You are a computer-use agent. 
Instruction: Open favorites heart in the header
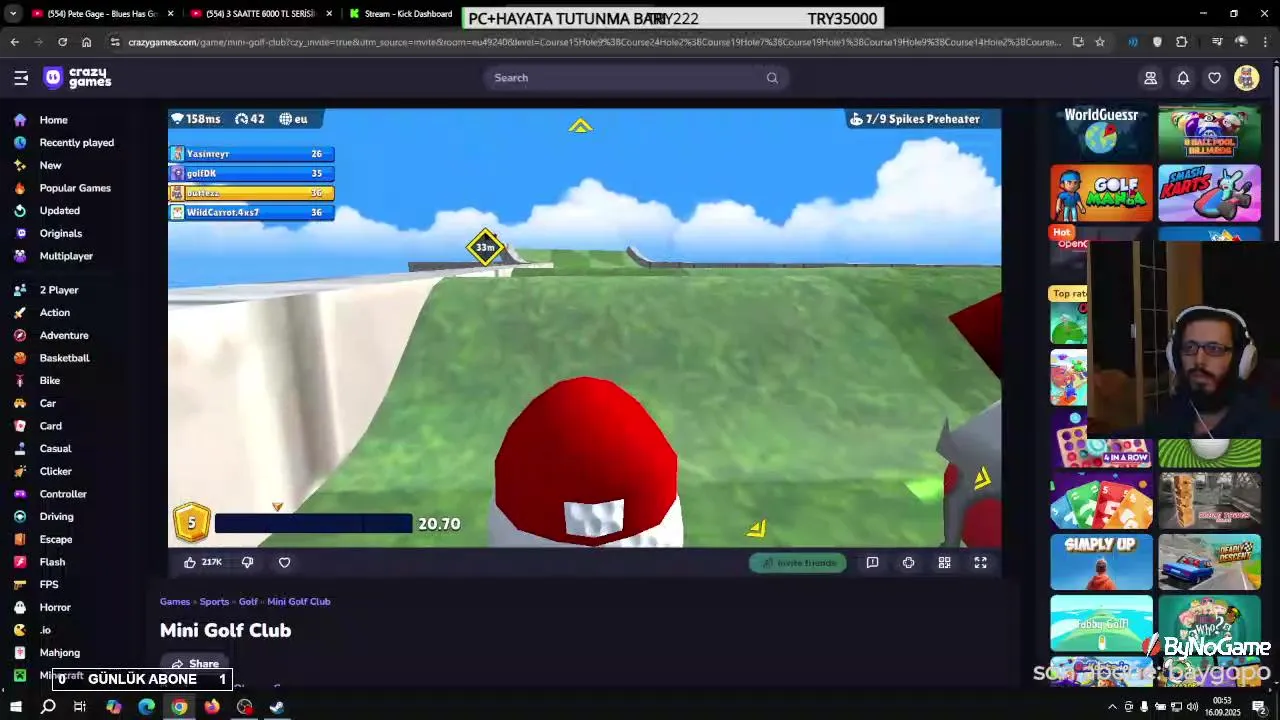(1215, 78)
